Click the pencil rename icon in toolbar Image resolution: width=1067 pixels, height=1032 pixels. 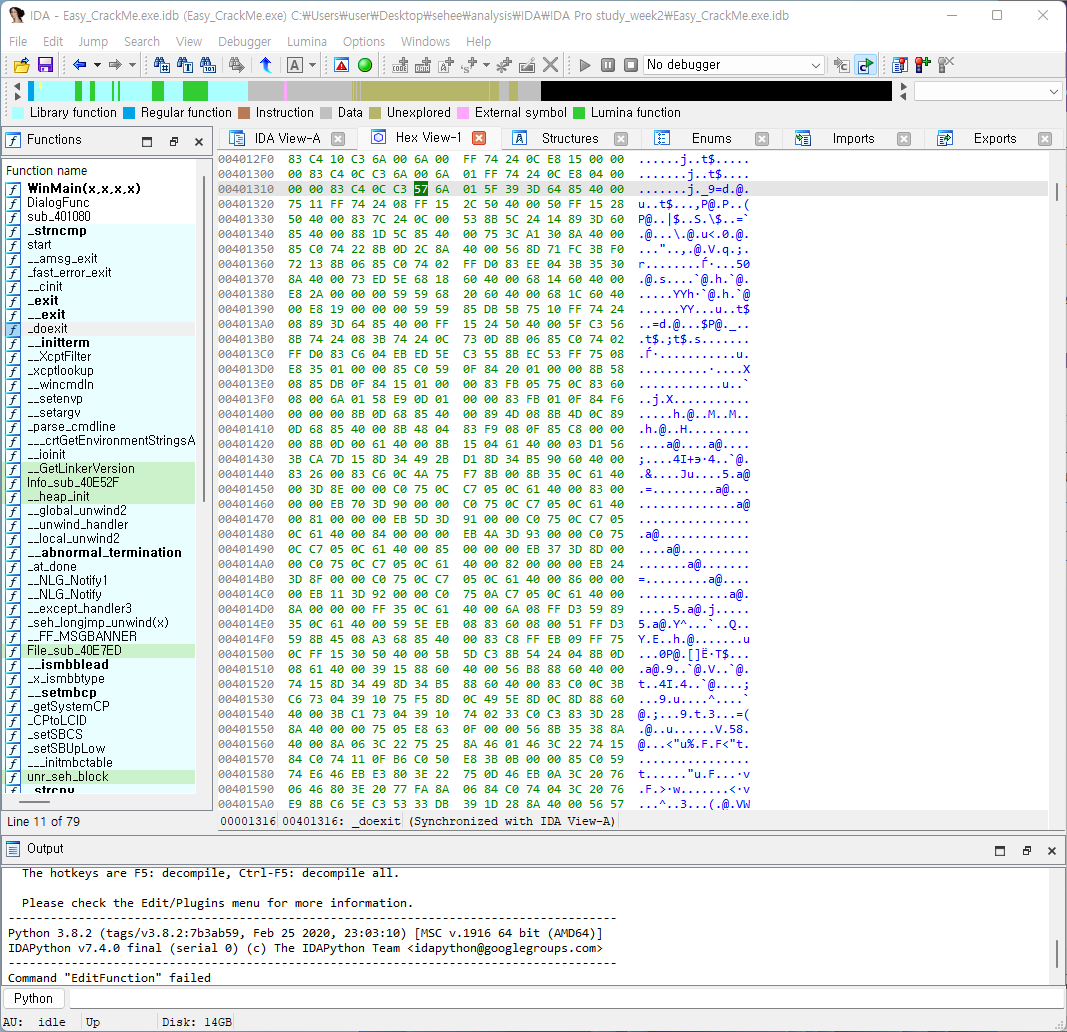click(x=527, y=65)
